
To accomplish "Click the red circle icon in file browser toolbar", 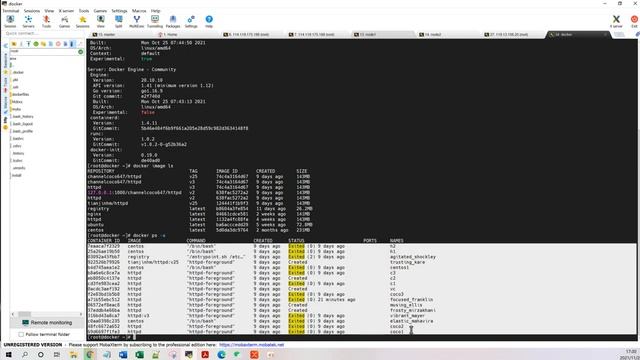I will [x=58, y=44].
